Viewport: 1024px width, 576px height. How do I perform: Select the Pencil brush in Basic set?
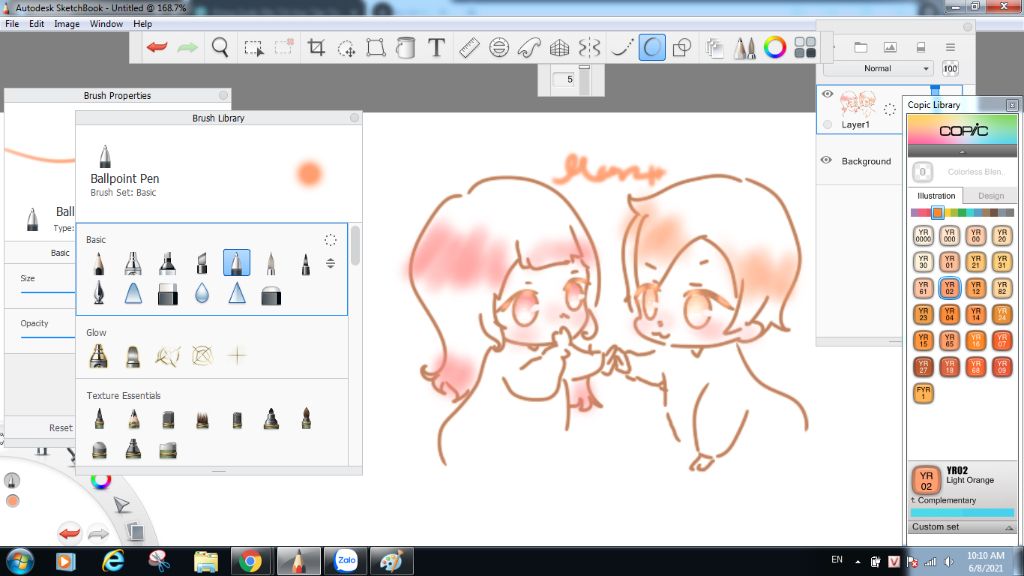click(99, 263)
